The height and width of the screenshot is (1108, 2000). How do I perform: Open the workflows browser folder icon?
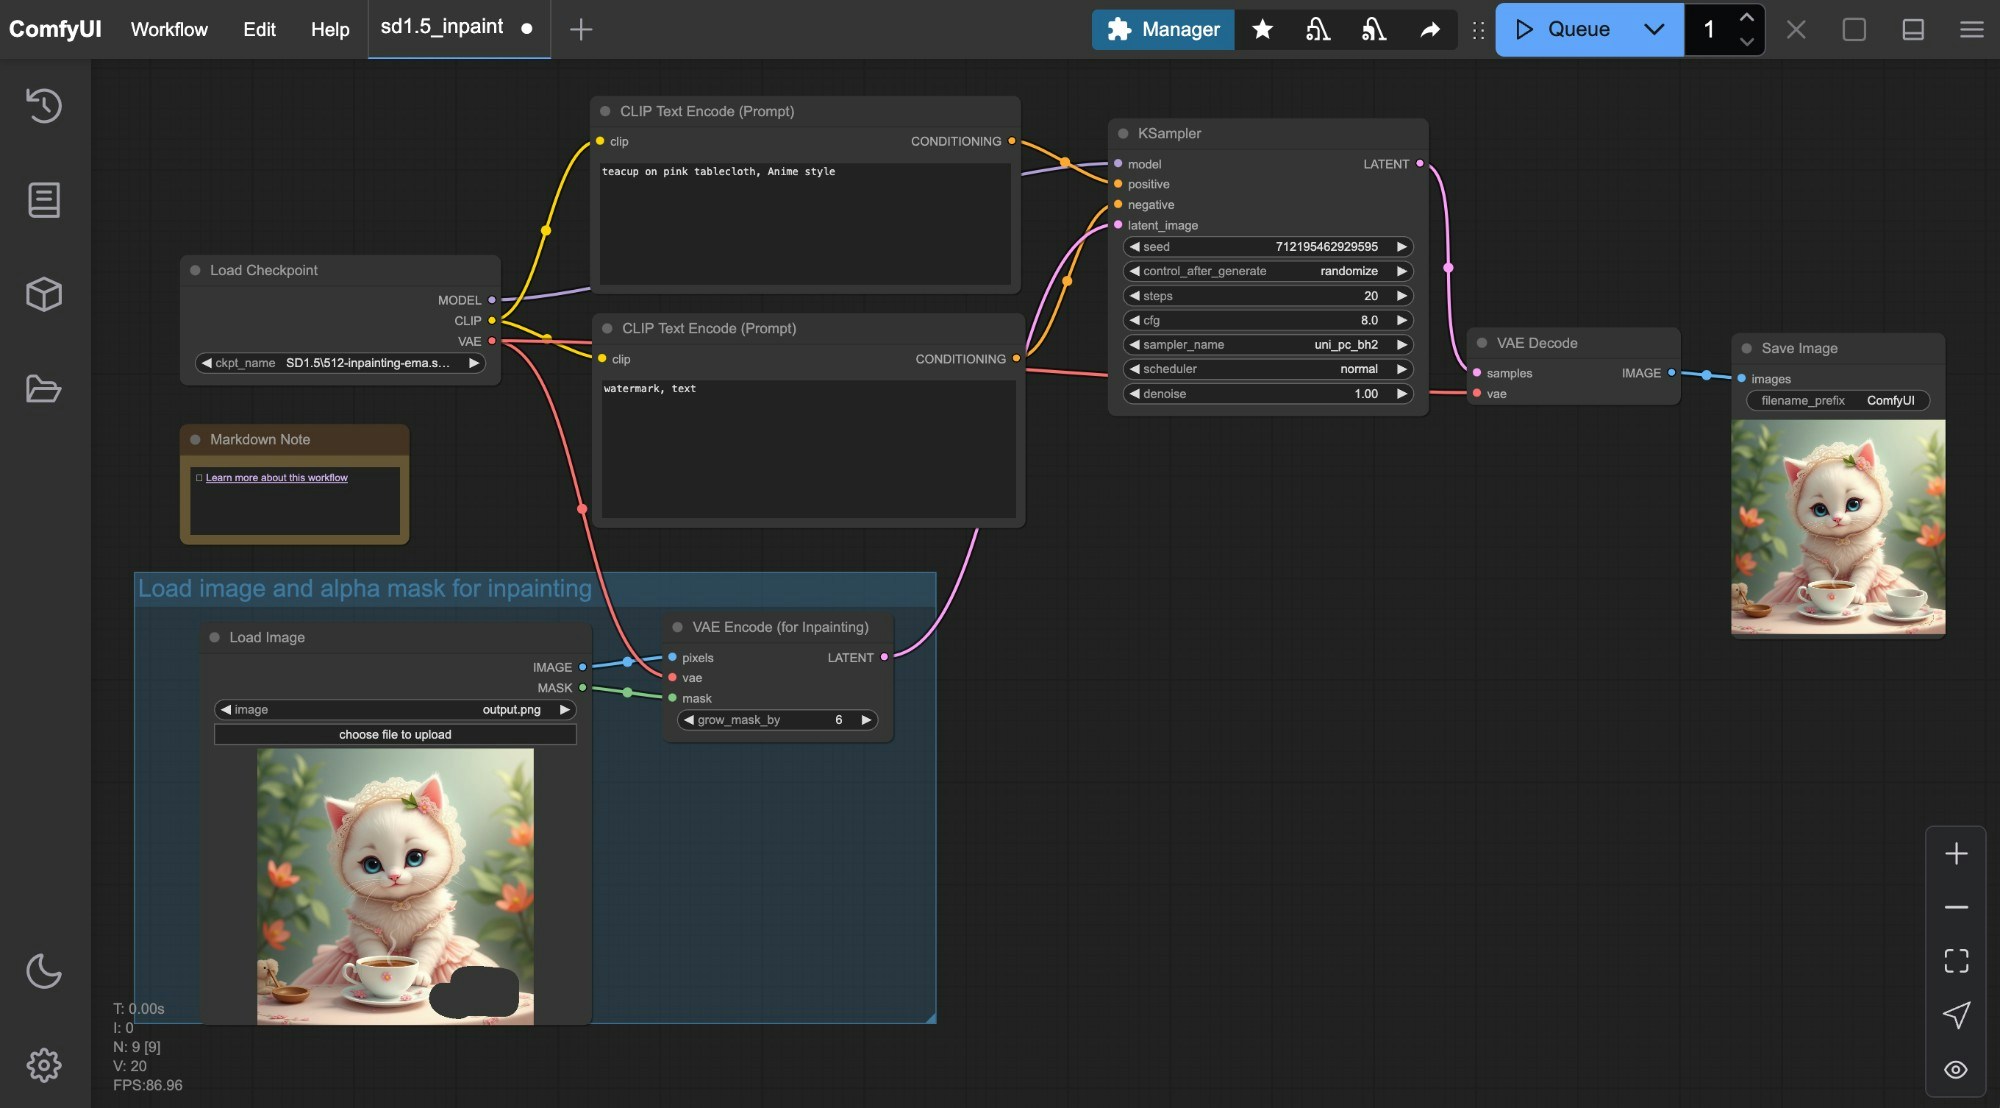pos(44,389)
